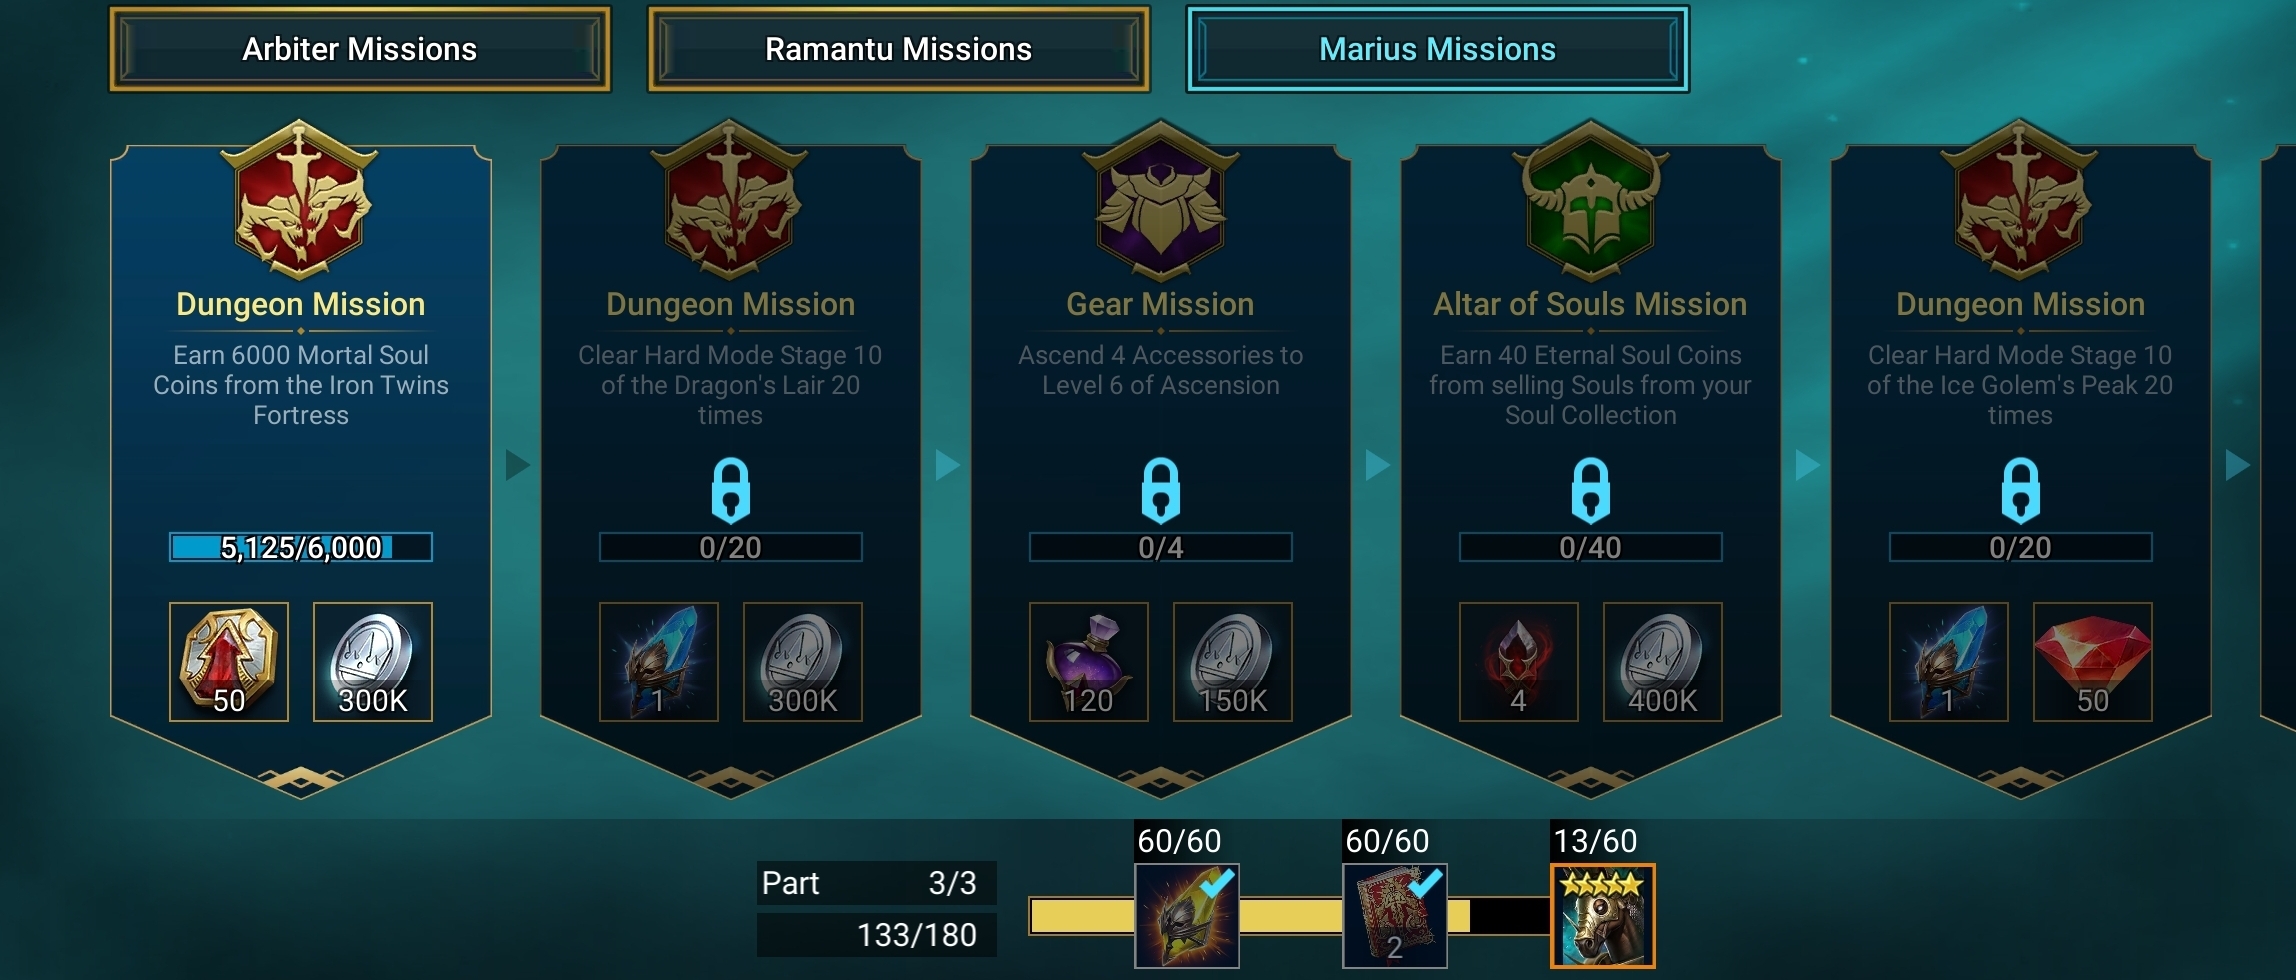The width and height of the screenshot is (2296, 980).
Task: Tap the 400K silver reward icon
Action: tap(1663, 661)
